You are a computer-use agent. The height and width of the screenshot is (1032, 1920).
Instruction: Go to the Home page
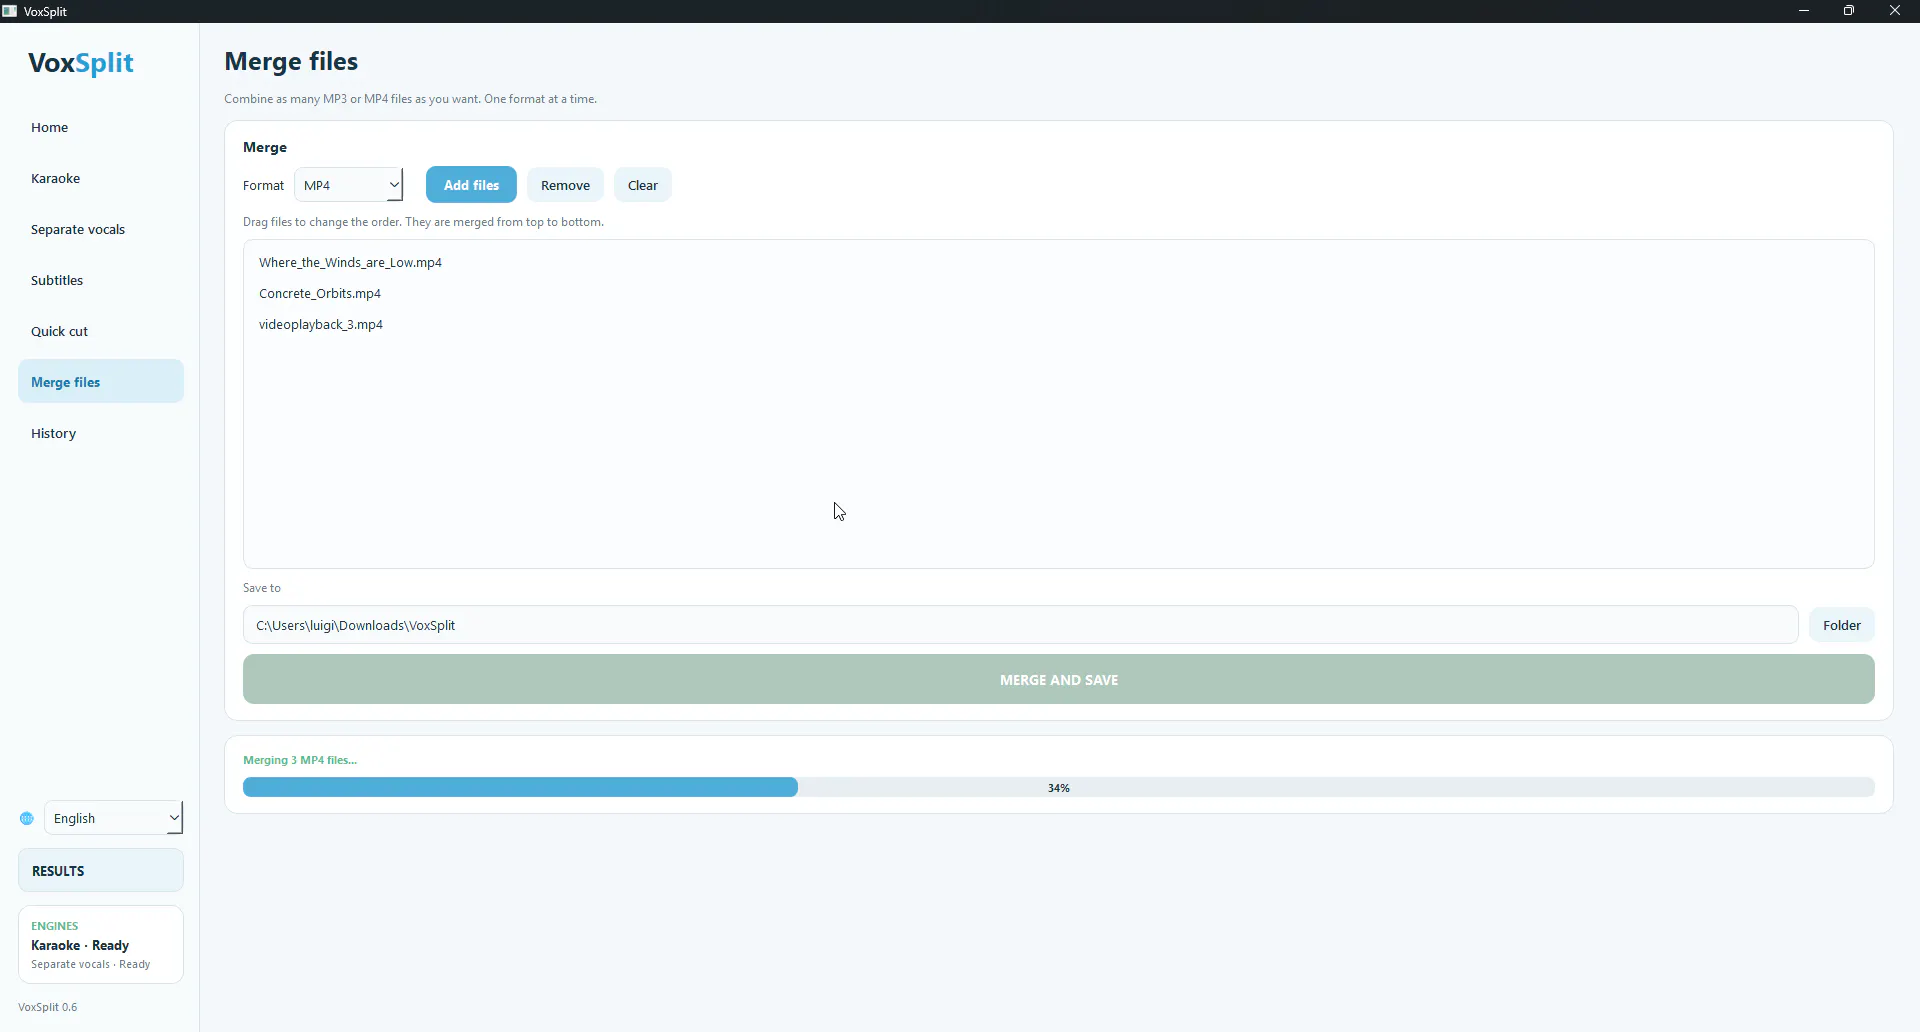101,127
